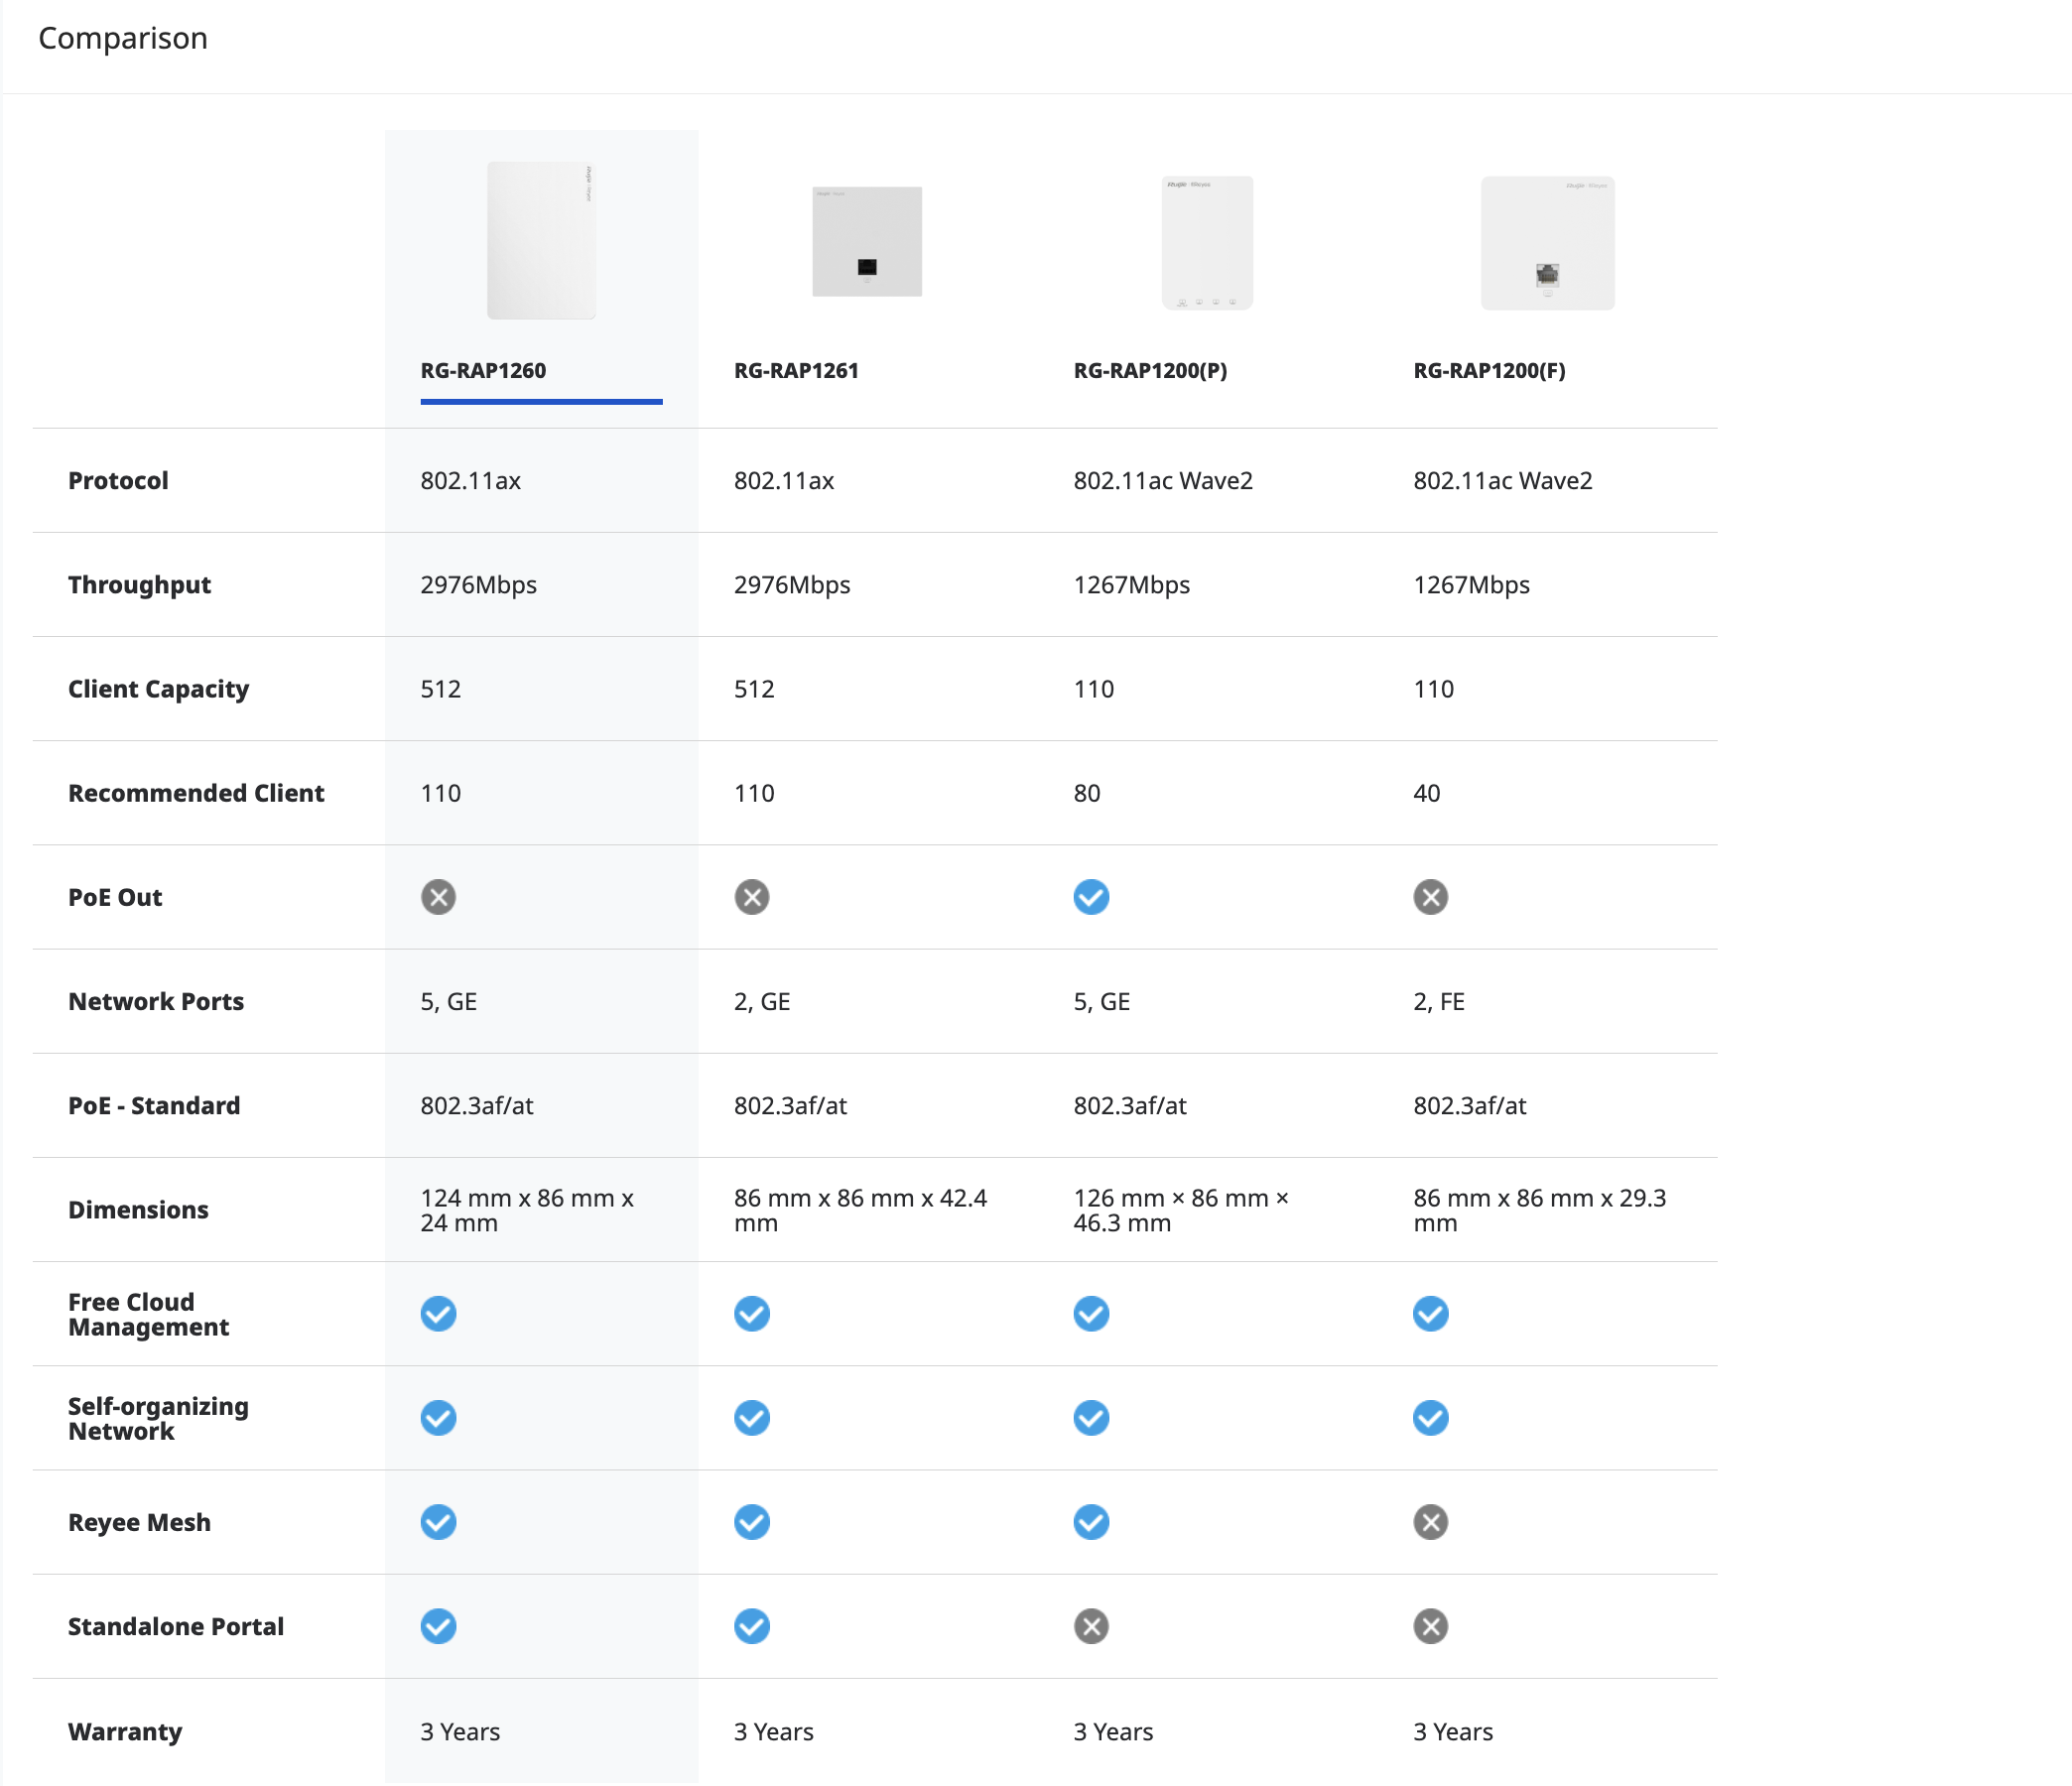The image size is (2072, 1786).
Task: Click Reyee Mesh checkmark for RG-RAP1260
Action: tap(438, 1522)
